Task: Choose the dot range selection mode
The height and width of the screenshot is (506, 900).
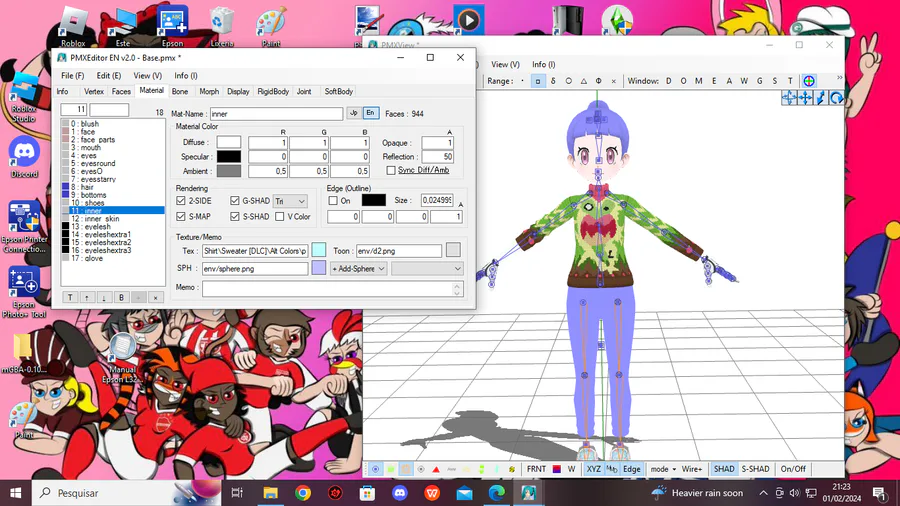Action: coord(522,81)
